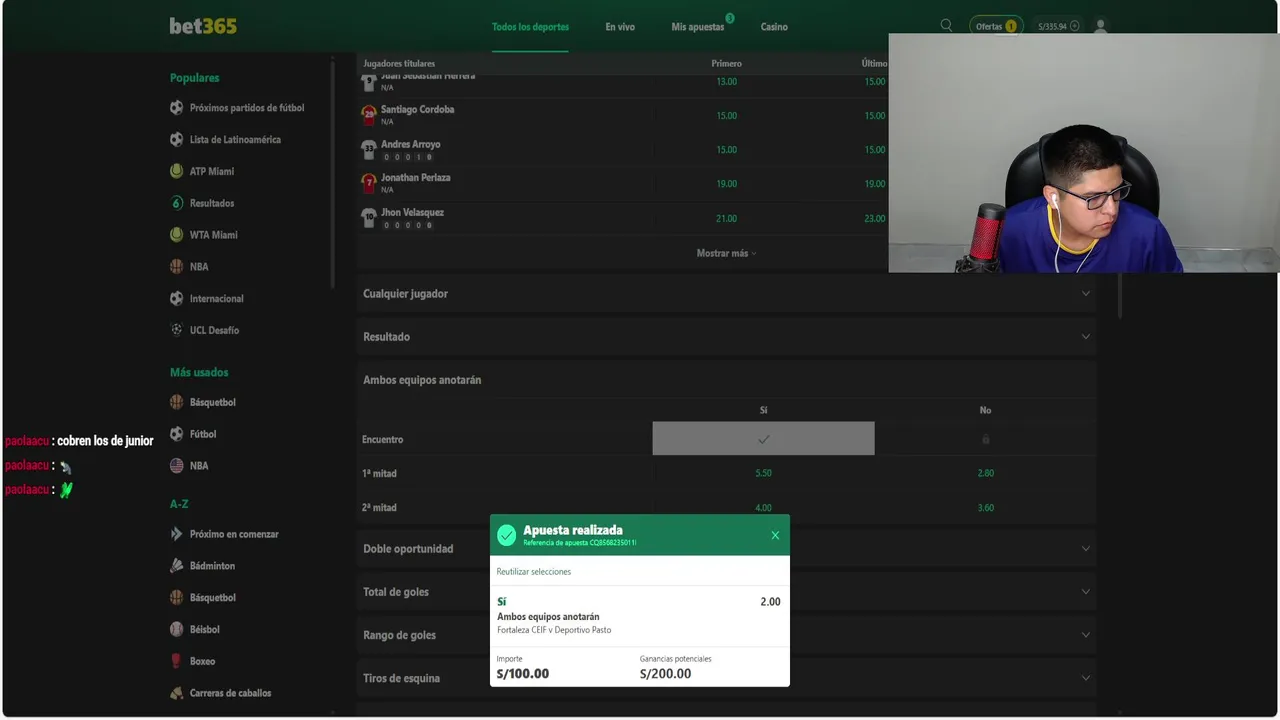The height and width of the screenshot is (720, 1280).
Task: Select 2ª mitad No odds 3.60
Action: [x=985, y=507]
